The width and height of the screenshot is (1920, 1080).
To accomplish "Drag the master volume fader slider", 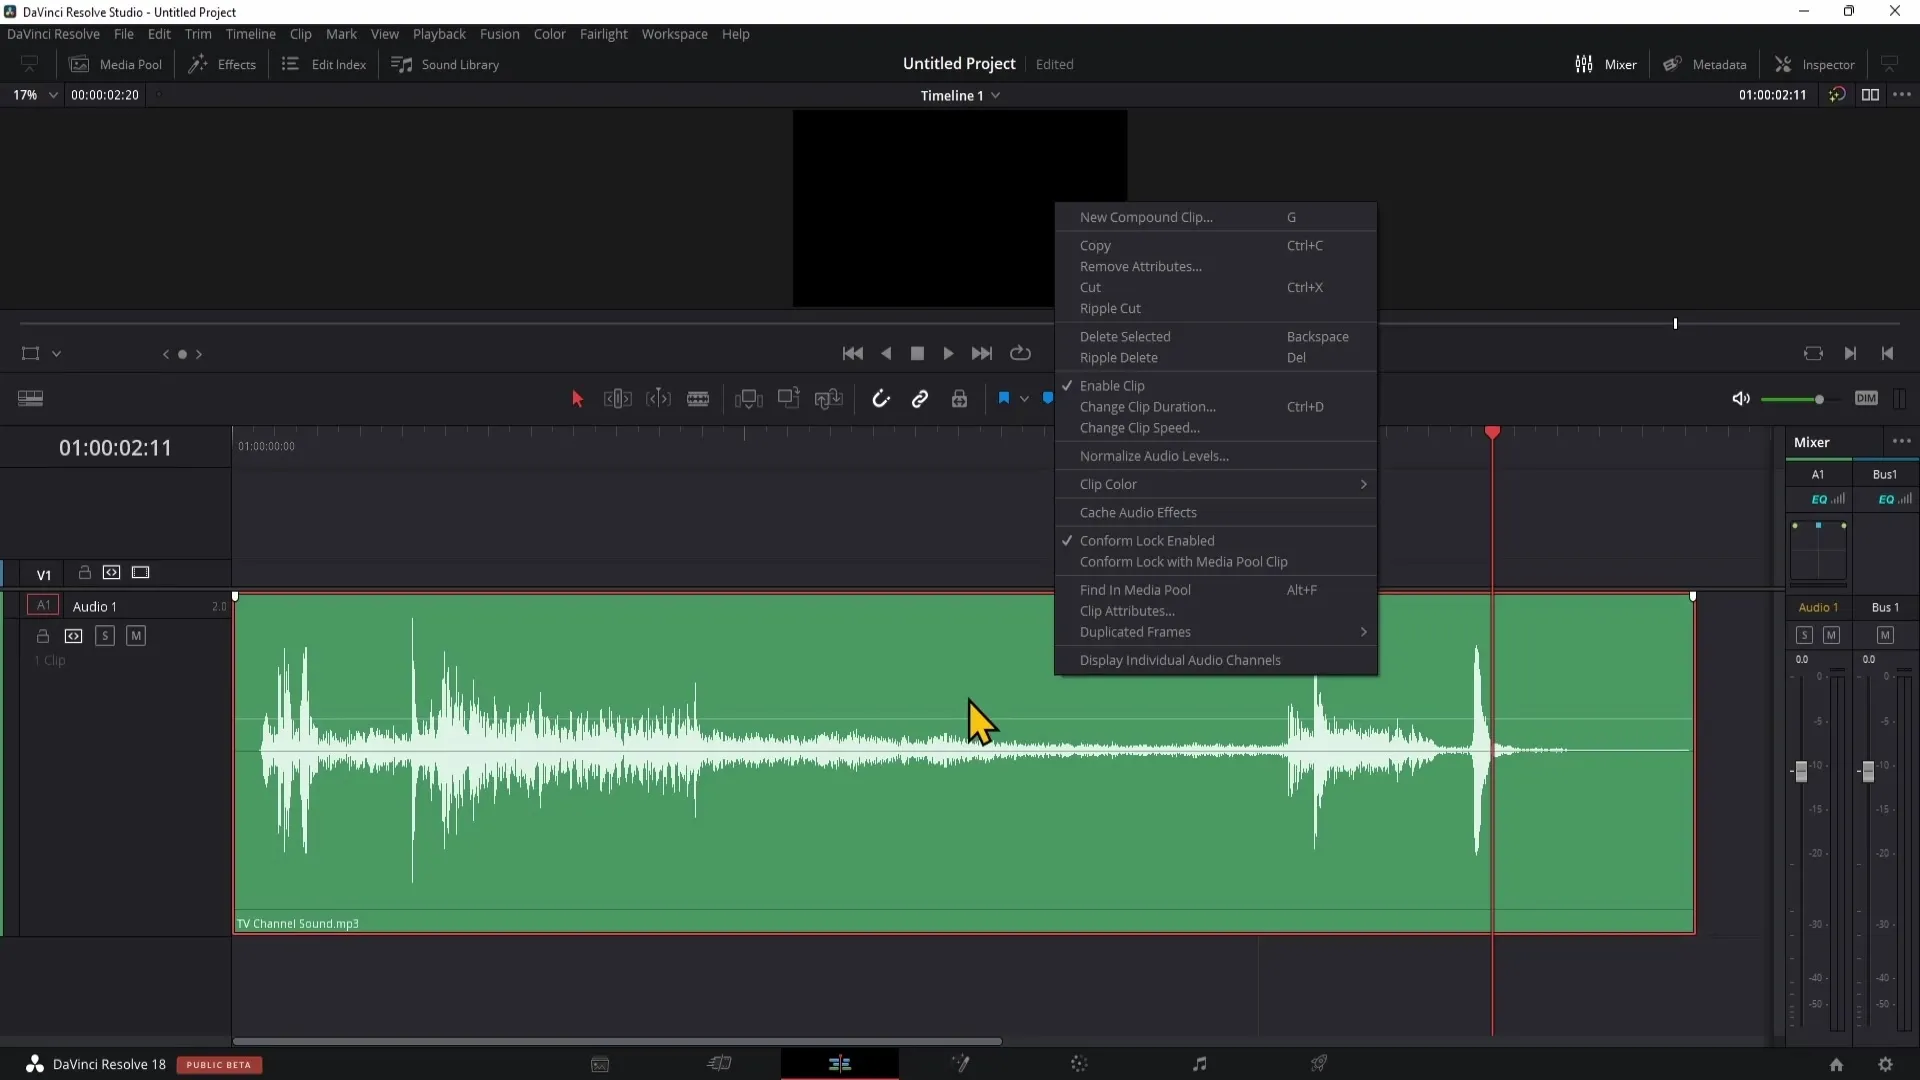I will [1869, 771].
